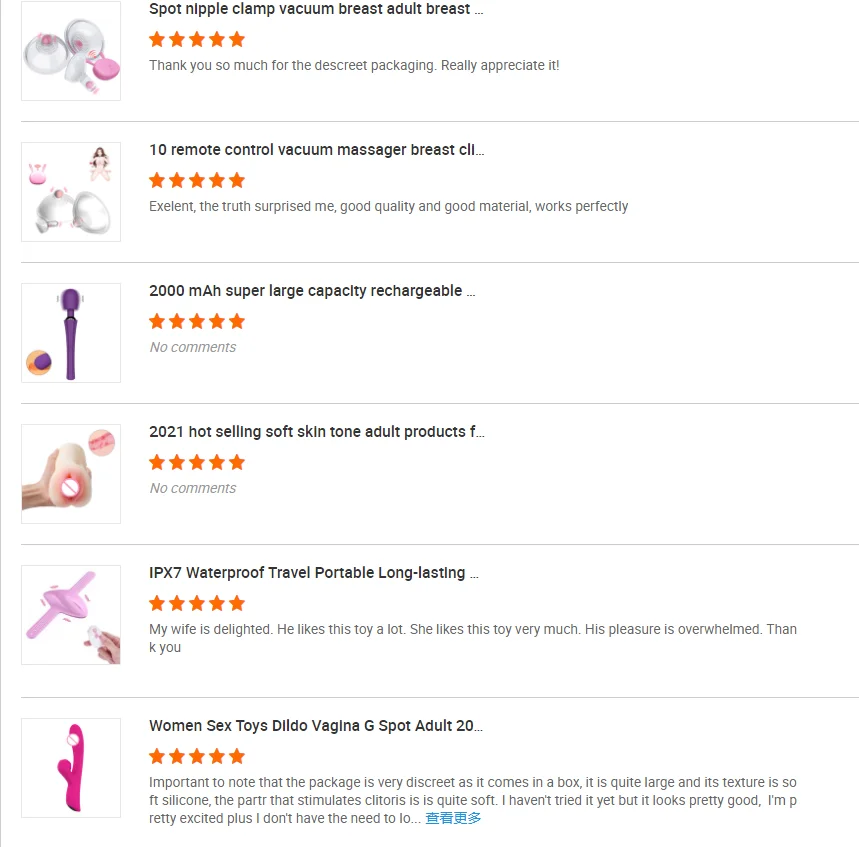Image resolution: width=859 pixels, height=847 pixels.
Task: Click the 10 remote control vacuum massager thumbnail
Action: tap(71, 192)
